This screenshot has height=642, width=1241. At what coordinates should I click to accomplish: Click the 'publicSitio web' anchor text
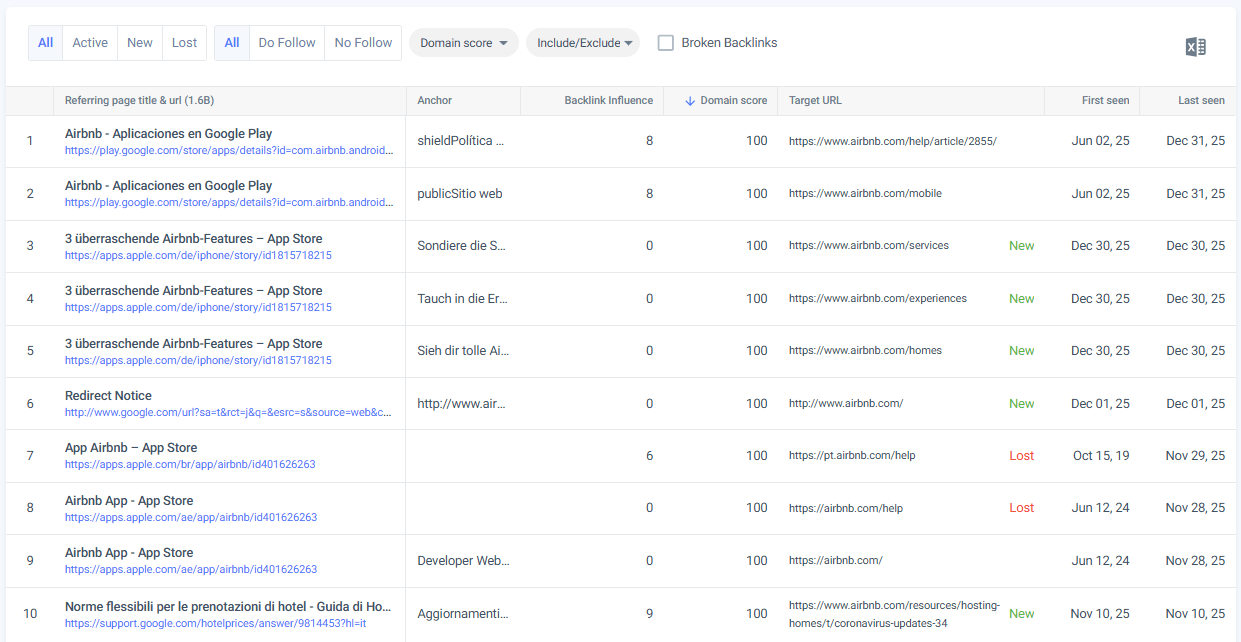[x=460, y=194]
